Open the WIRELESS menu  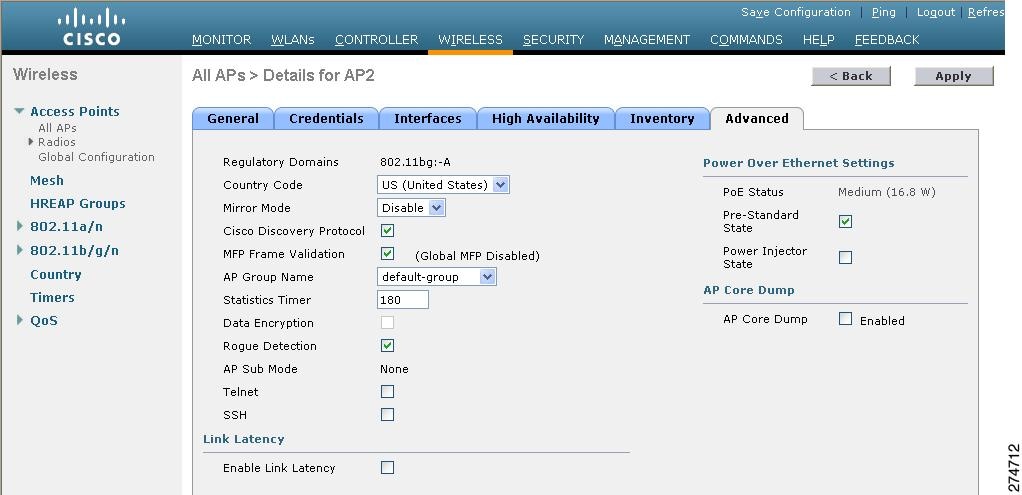470,40
